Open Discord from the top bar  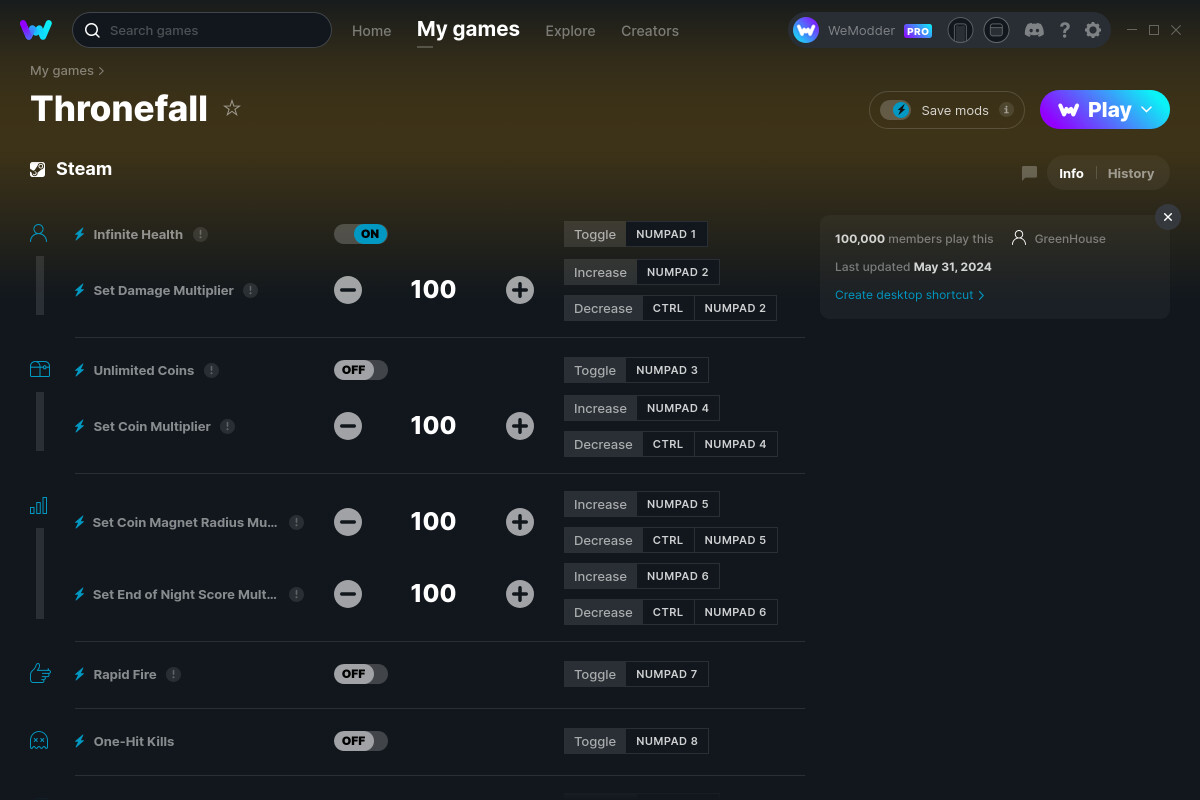click(x=1034, y=30)
